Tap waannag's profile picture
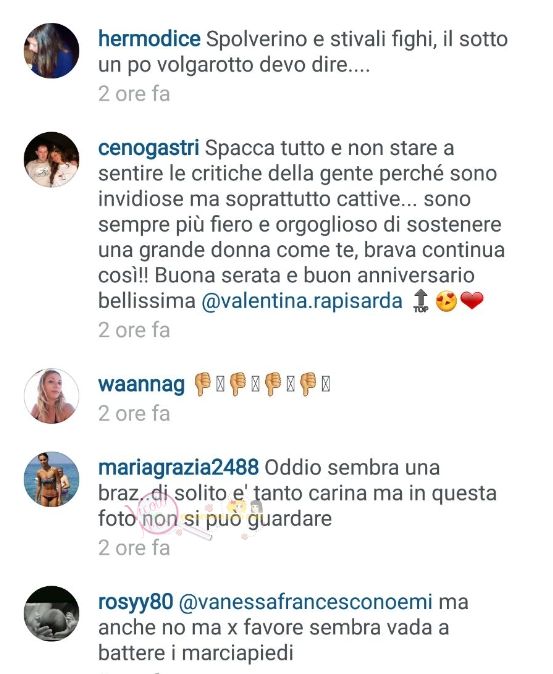The height and width of the screenshot is (674, 553). tap(52, 396)
